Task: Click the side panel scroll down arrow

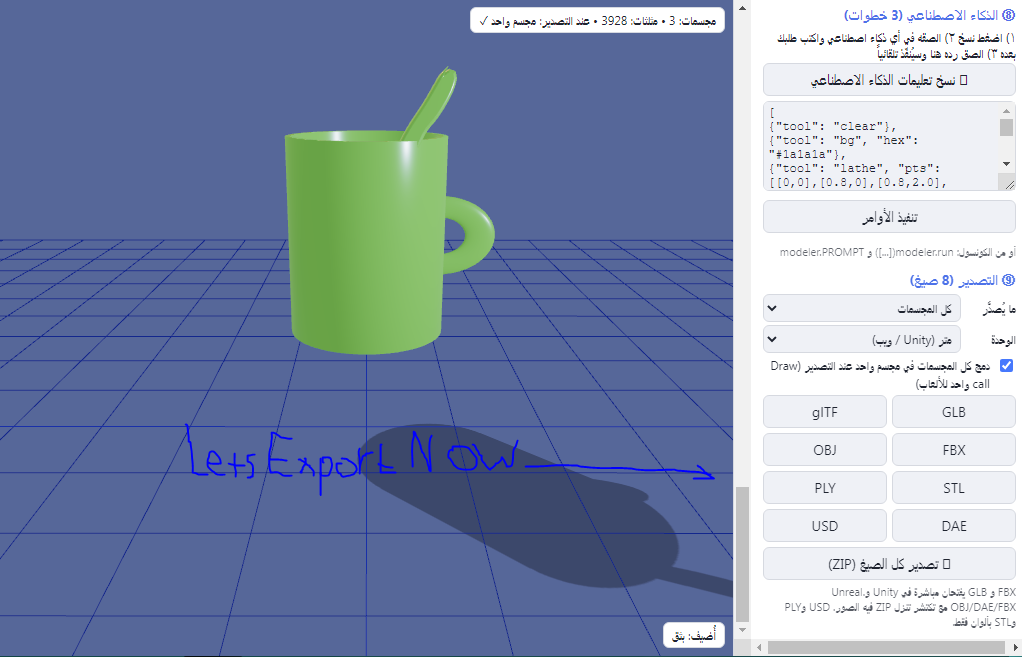Action: click(742, 630)
